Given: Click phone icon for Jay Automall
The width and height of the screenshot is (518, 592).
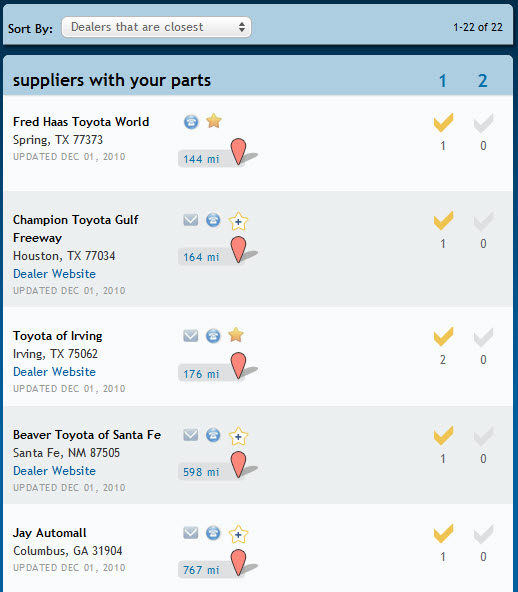Looking at the screenshot, I should pyautogui.click(x=213, y=533).
